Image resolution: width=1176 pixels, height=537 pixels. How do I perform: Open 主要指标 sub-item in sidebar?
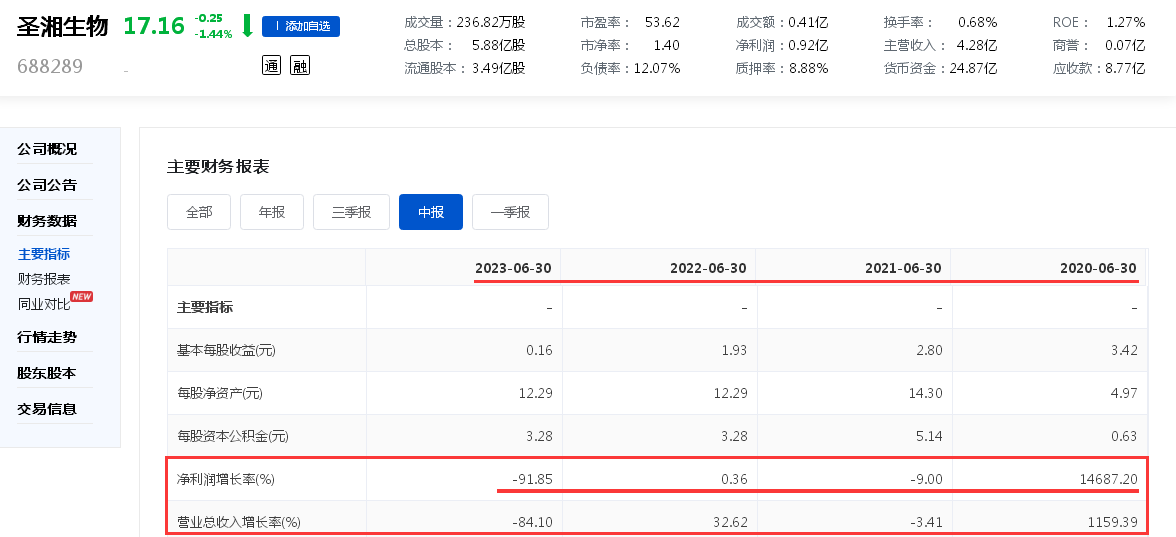44,254
